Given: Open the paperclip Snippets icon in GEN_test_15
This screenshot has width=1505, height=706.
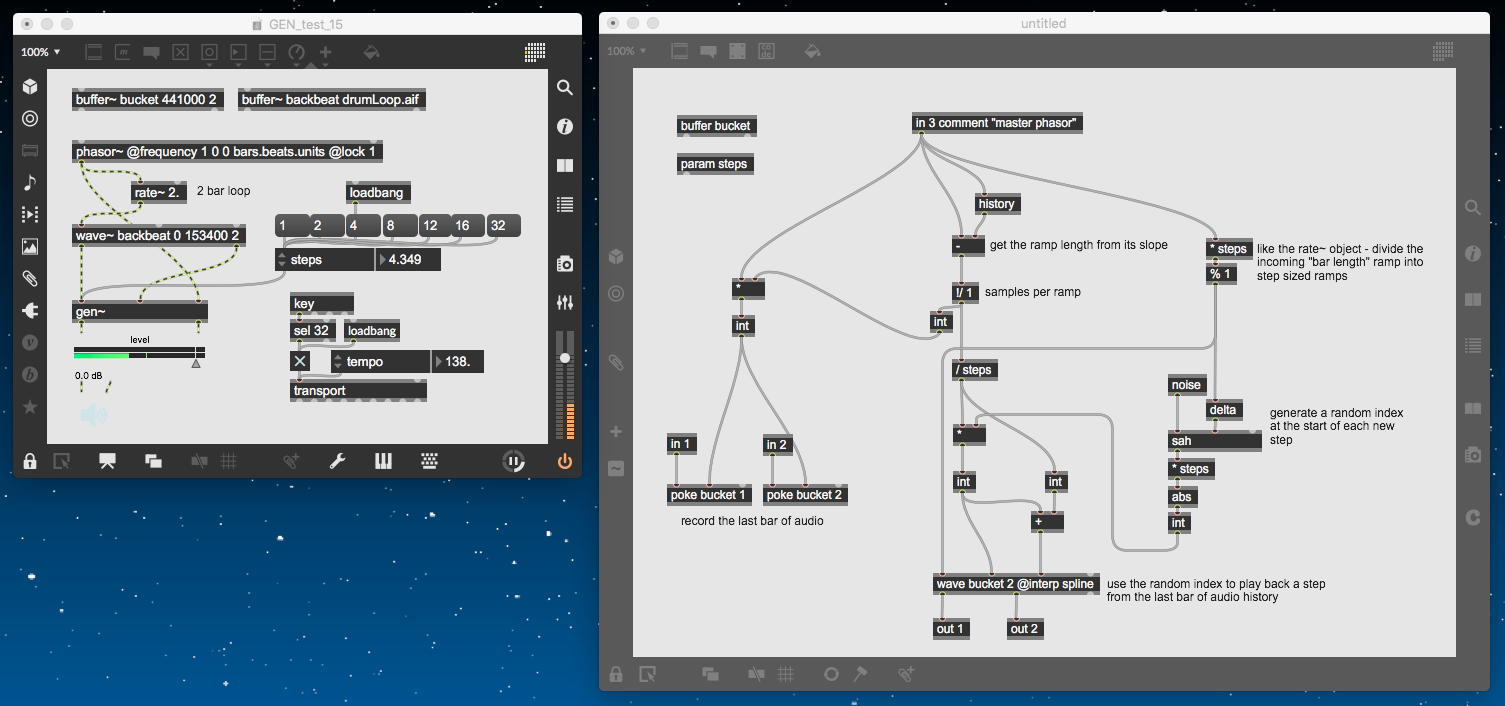Looking at the screenshot, I should (x=30, y=278).
